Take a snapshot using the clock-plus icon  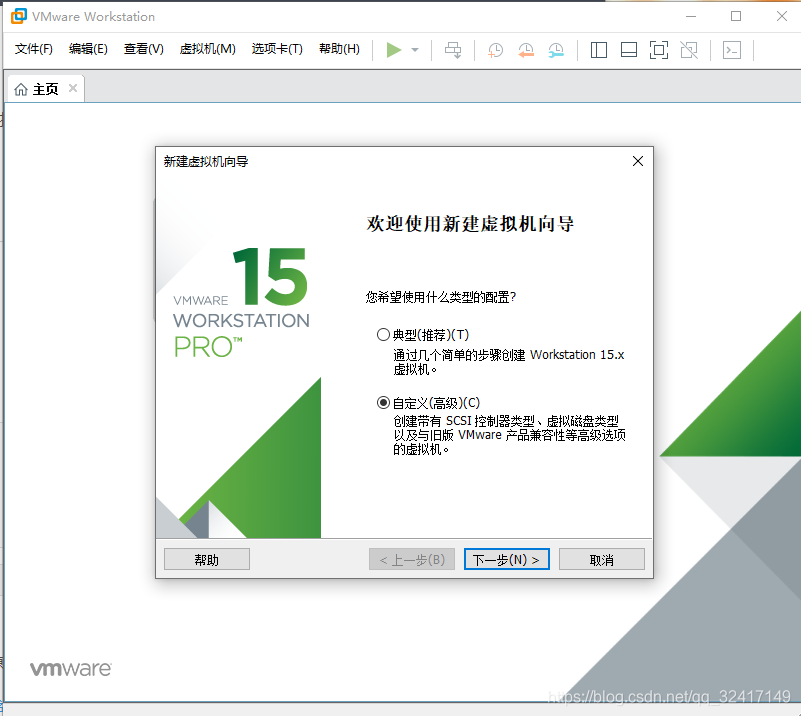tap(496, 50)
